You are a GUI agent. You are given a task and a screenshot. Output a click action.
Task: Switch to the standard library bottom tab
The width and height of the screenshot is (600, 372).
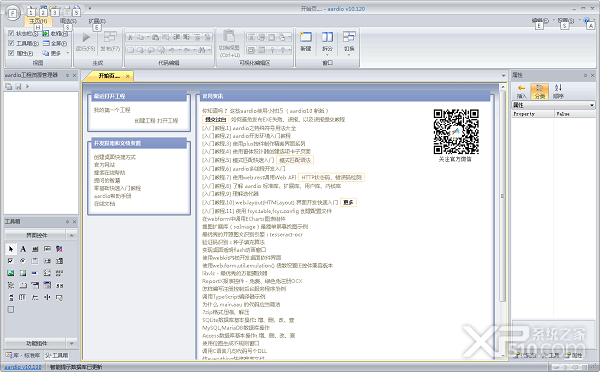point(23,355)
